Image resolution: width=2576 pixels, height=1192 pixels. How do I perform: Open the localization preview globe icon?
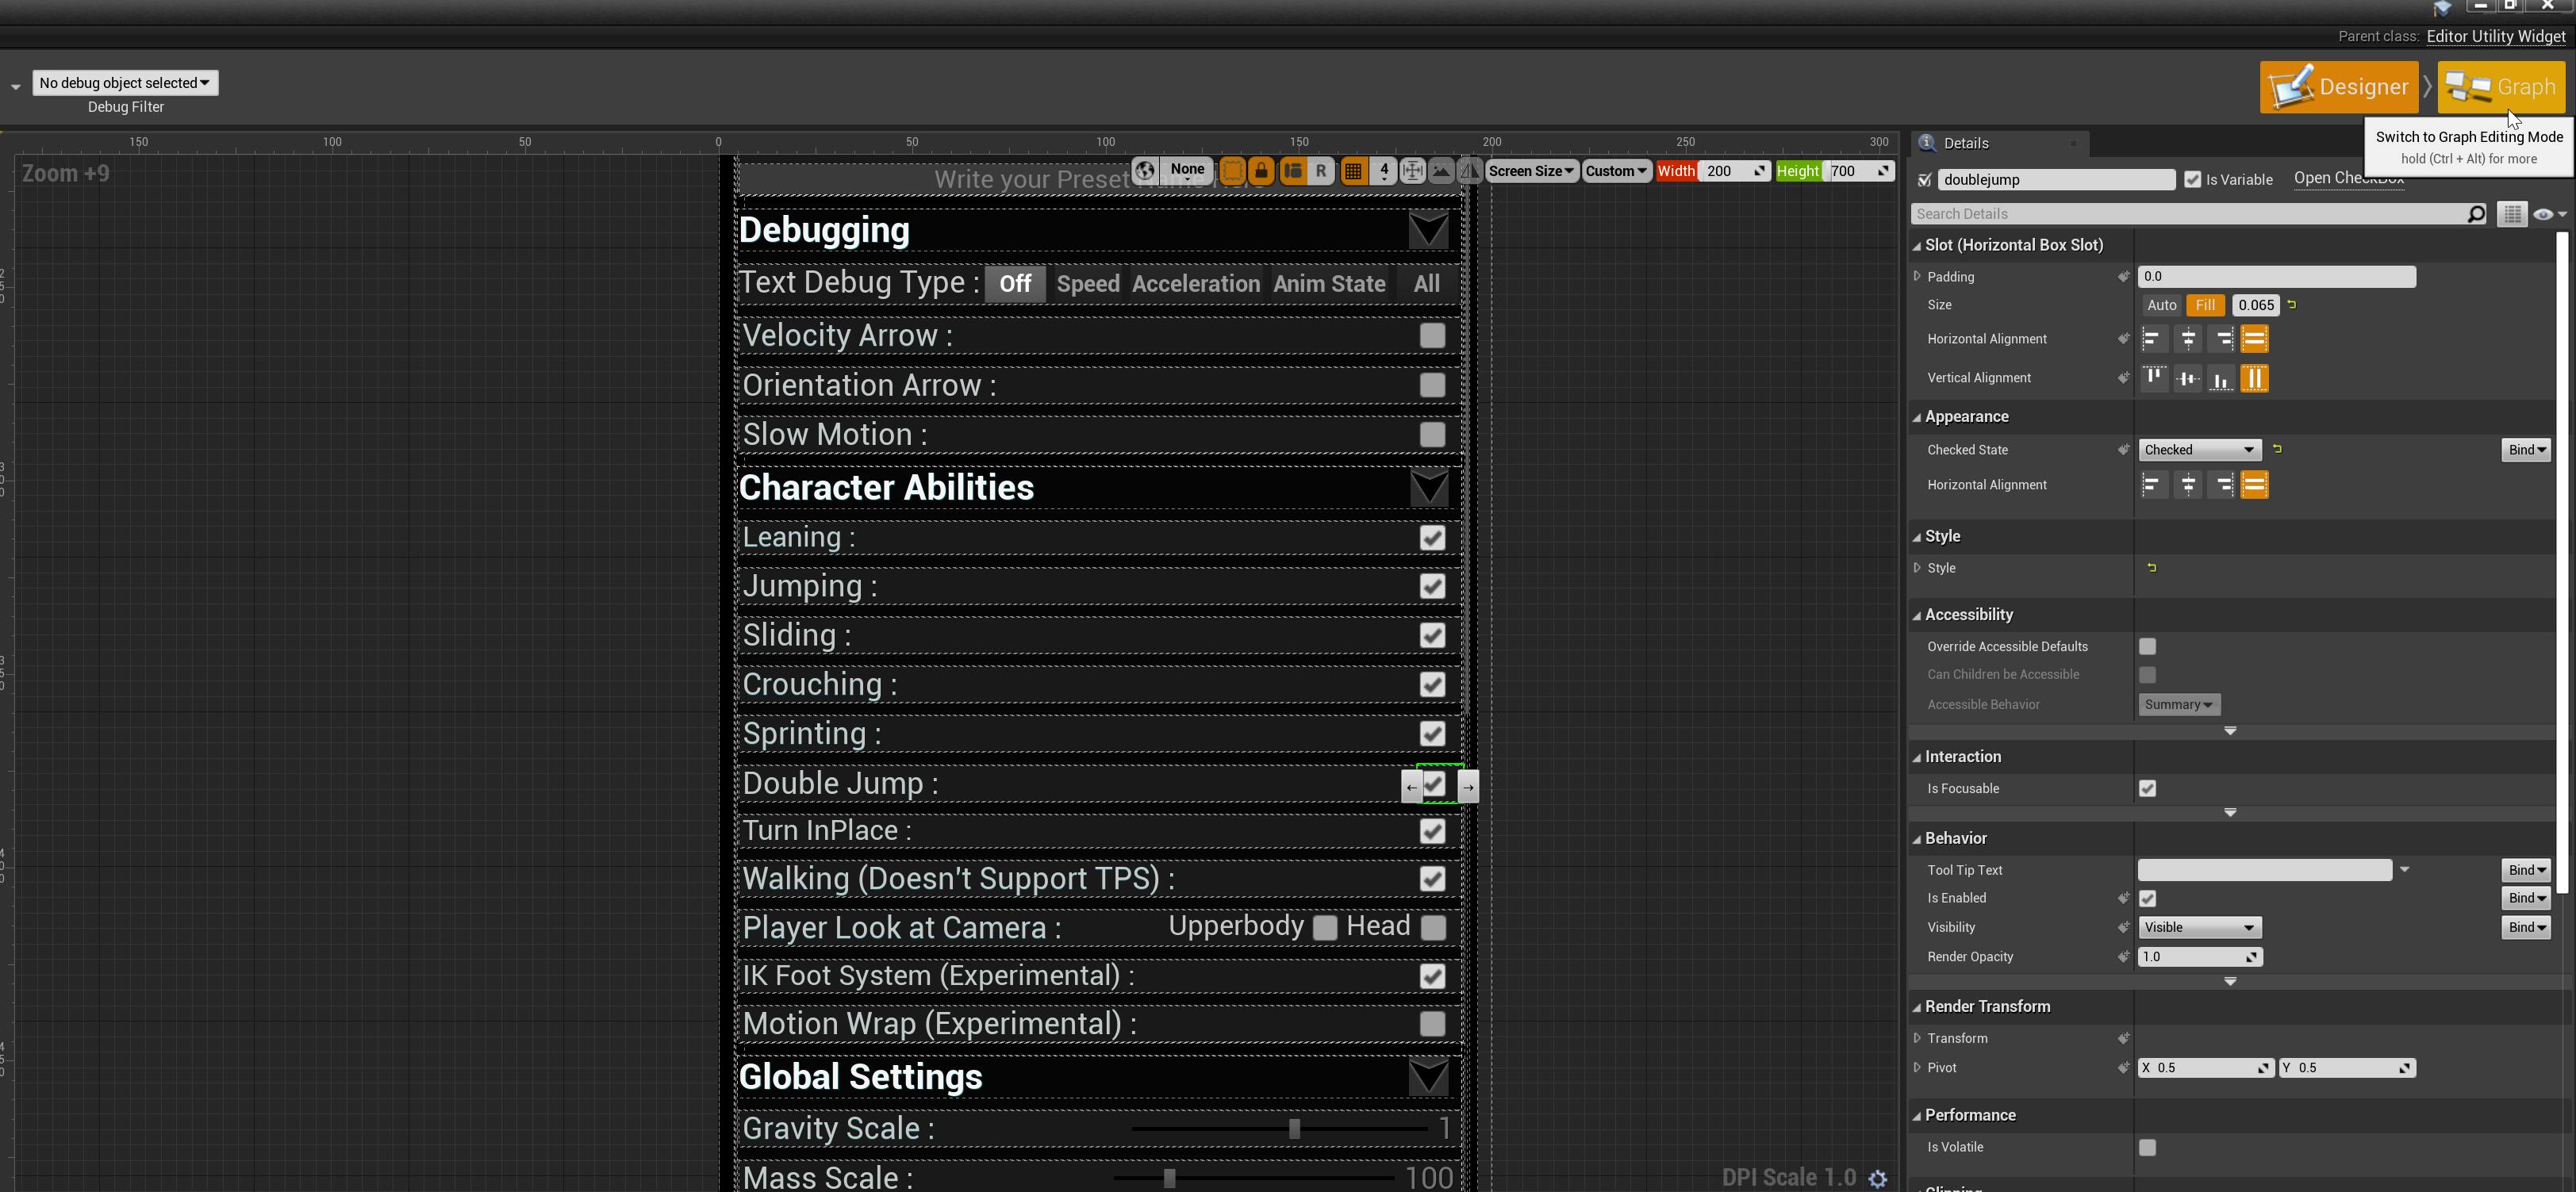pos(1145,171)
